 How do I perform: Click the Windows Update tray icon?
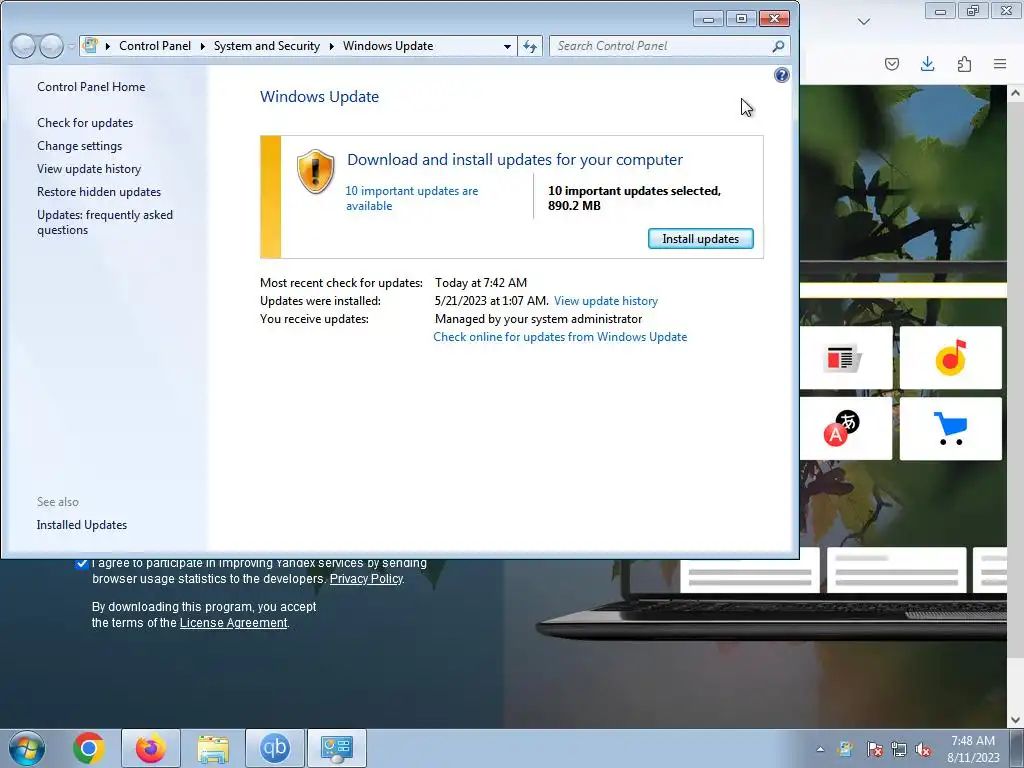point(846,749)
